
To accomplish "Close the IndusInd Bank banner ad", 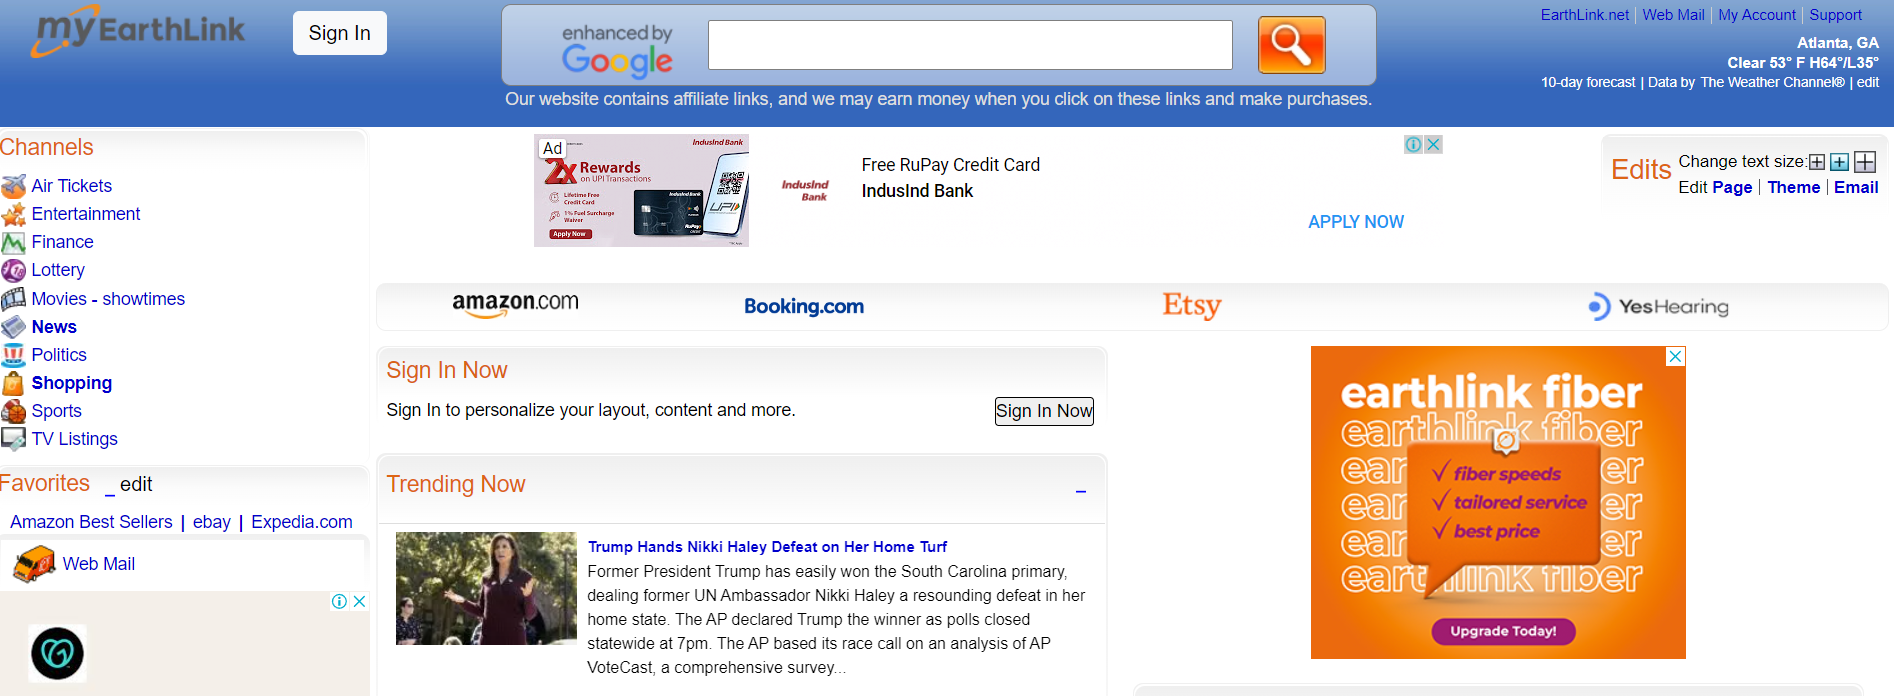I will (x=1433, y=144).
